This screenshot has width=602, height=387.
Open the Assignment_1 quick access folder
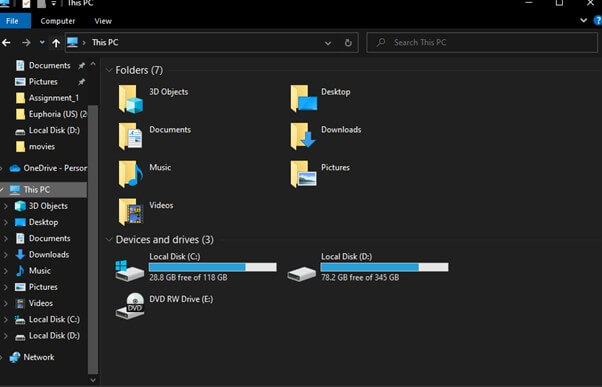[x=47, y=98]
